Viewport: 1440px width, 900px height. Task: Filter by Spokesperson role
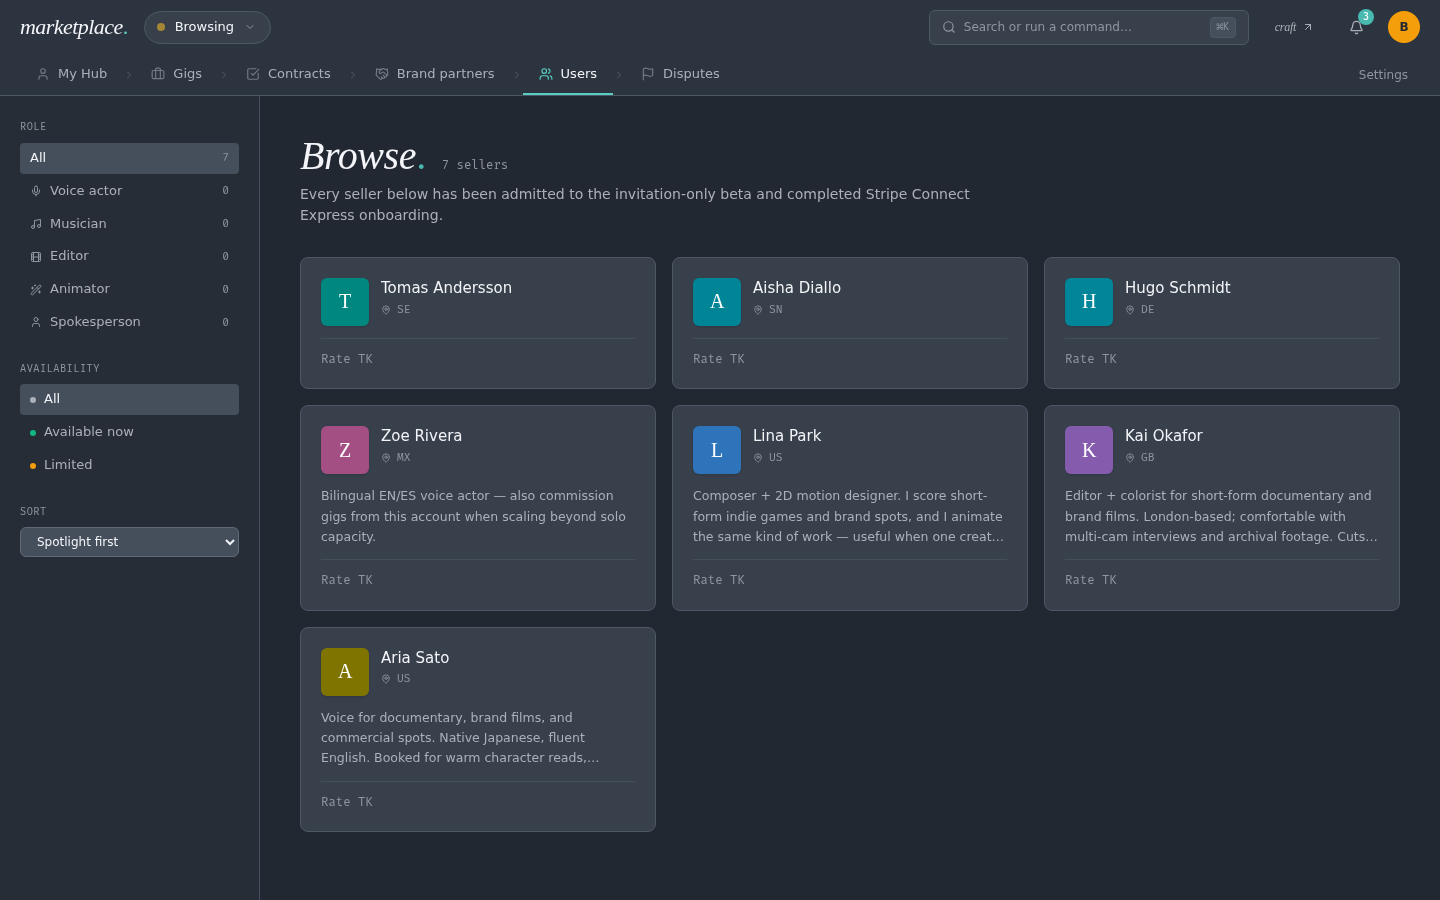click(x=129, y=322)
